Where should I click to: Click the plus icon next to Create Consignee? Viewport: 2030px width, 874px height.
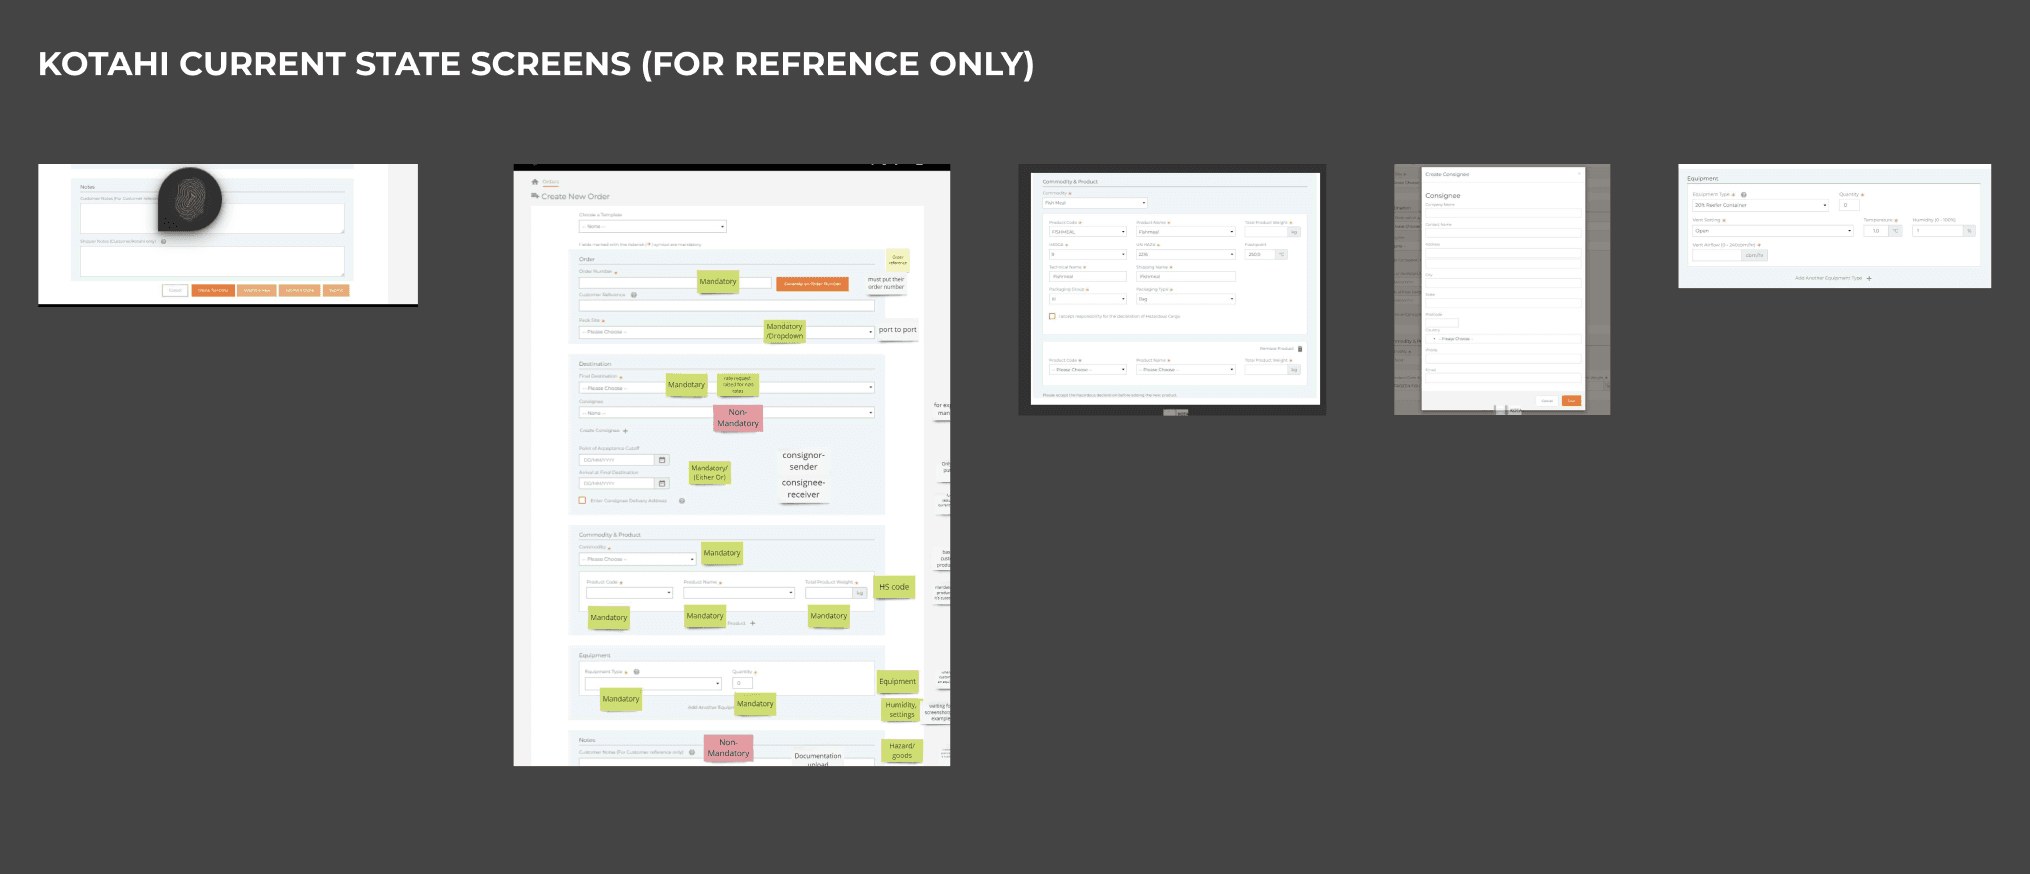tap(626, 431)
